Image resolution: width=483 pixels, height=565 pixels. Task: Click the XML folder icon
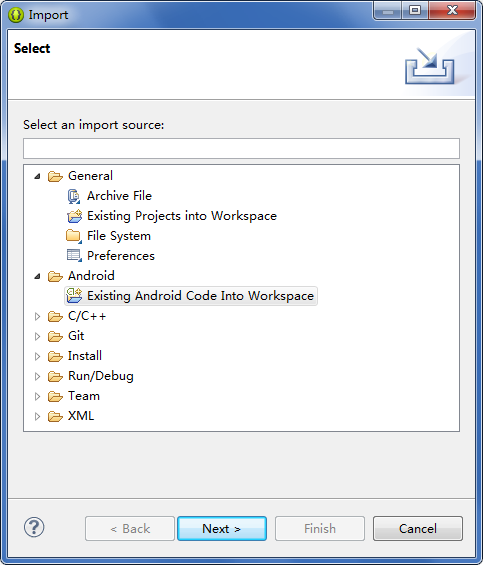tap(55, 416)
